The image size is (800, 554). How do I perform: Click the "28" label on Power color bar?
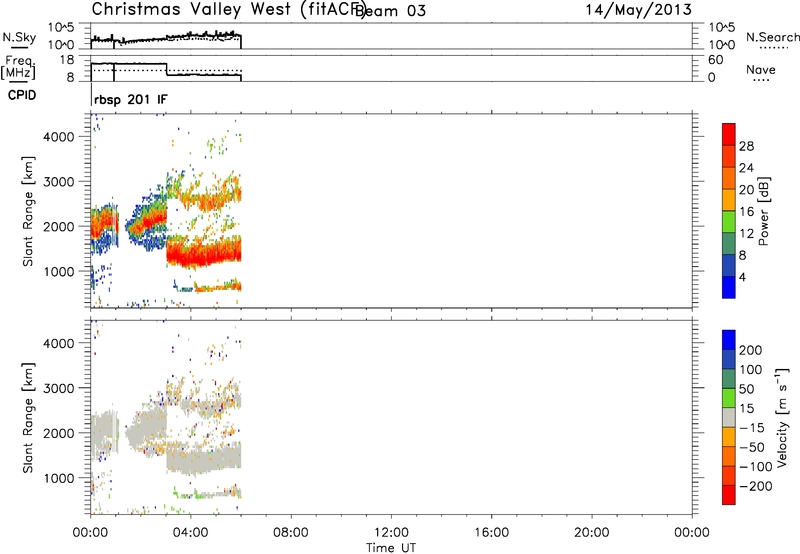coord(746,146)
